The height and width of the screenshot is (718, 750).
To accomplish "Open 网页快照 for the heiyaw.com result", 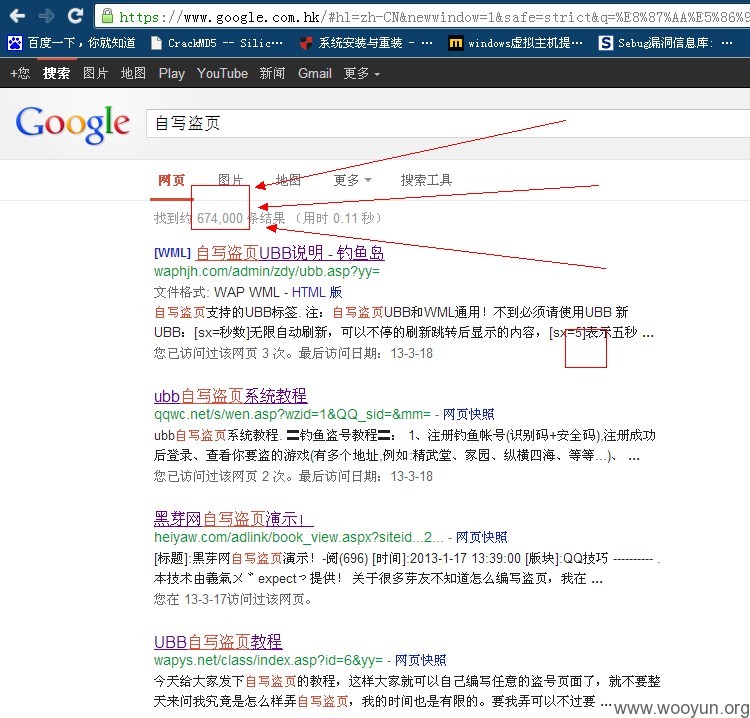I will (x=481, y=537).
